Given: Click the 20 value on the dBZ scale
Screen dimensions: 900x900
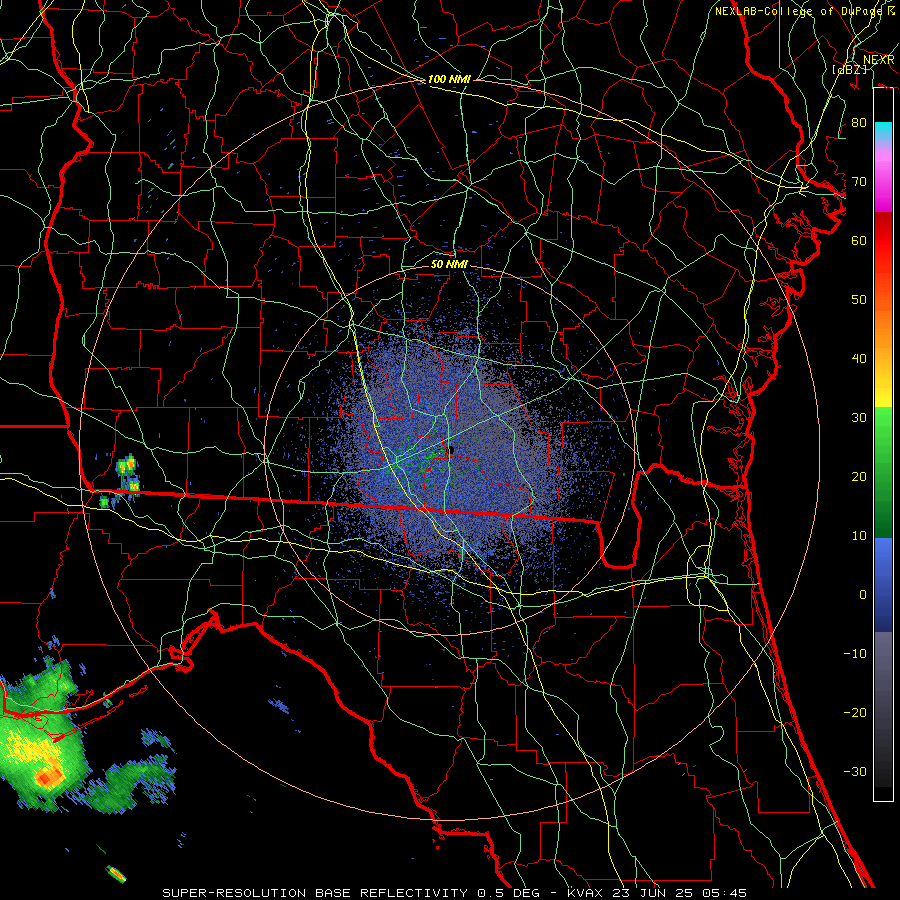Looking at the screenshot, I should click(x=859, y=477).
